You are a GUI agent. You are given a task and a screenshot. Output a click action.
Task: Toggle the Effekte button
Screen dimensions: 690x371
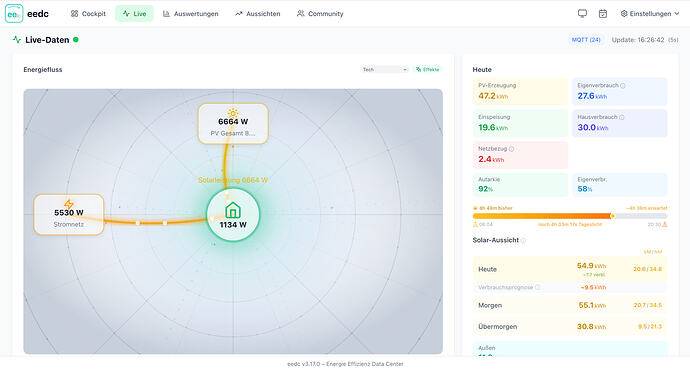click(427, 70)
